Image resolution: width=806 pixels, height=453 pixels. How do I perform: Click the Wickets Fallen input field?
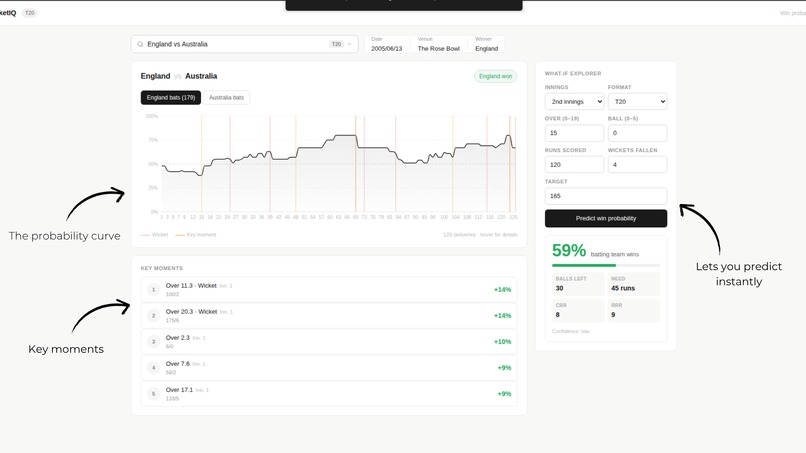pos(637,165)
